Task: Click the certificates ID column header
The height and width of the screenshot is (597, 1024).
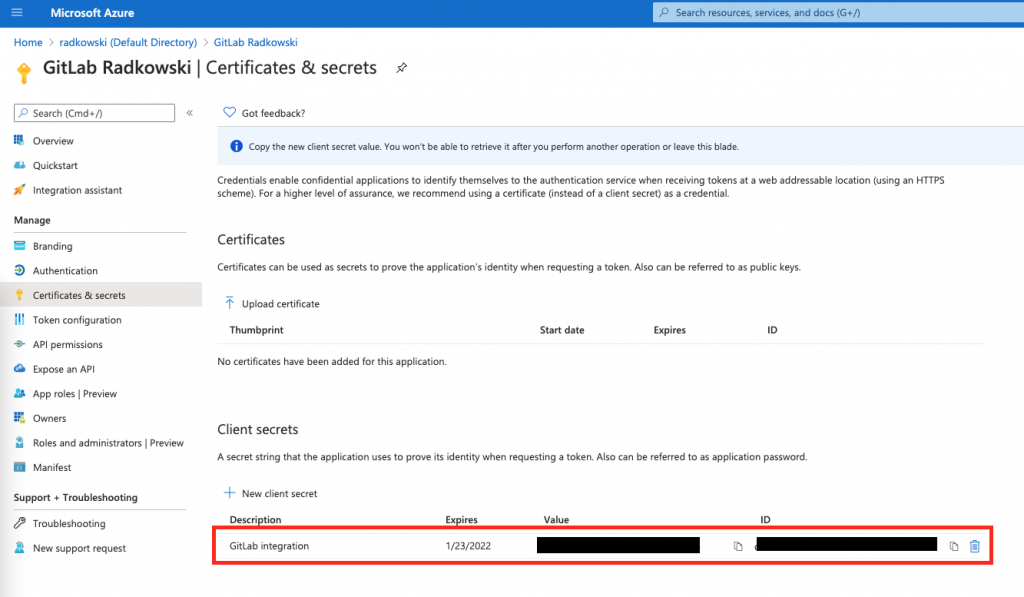Action: (x=772, y=330)
